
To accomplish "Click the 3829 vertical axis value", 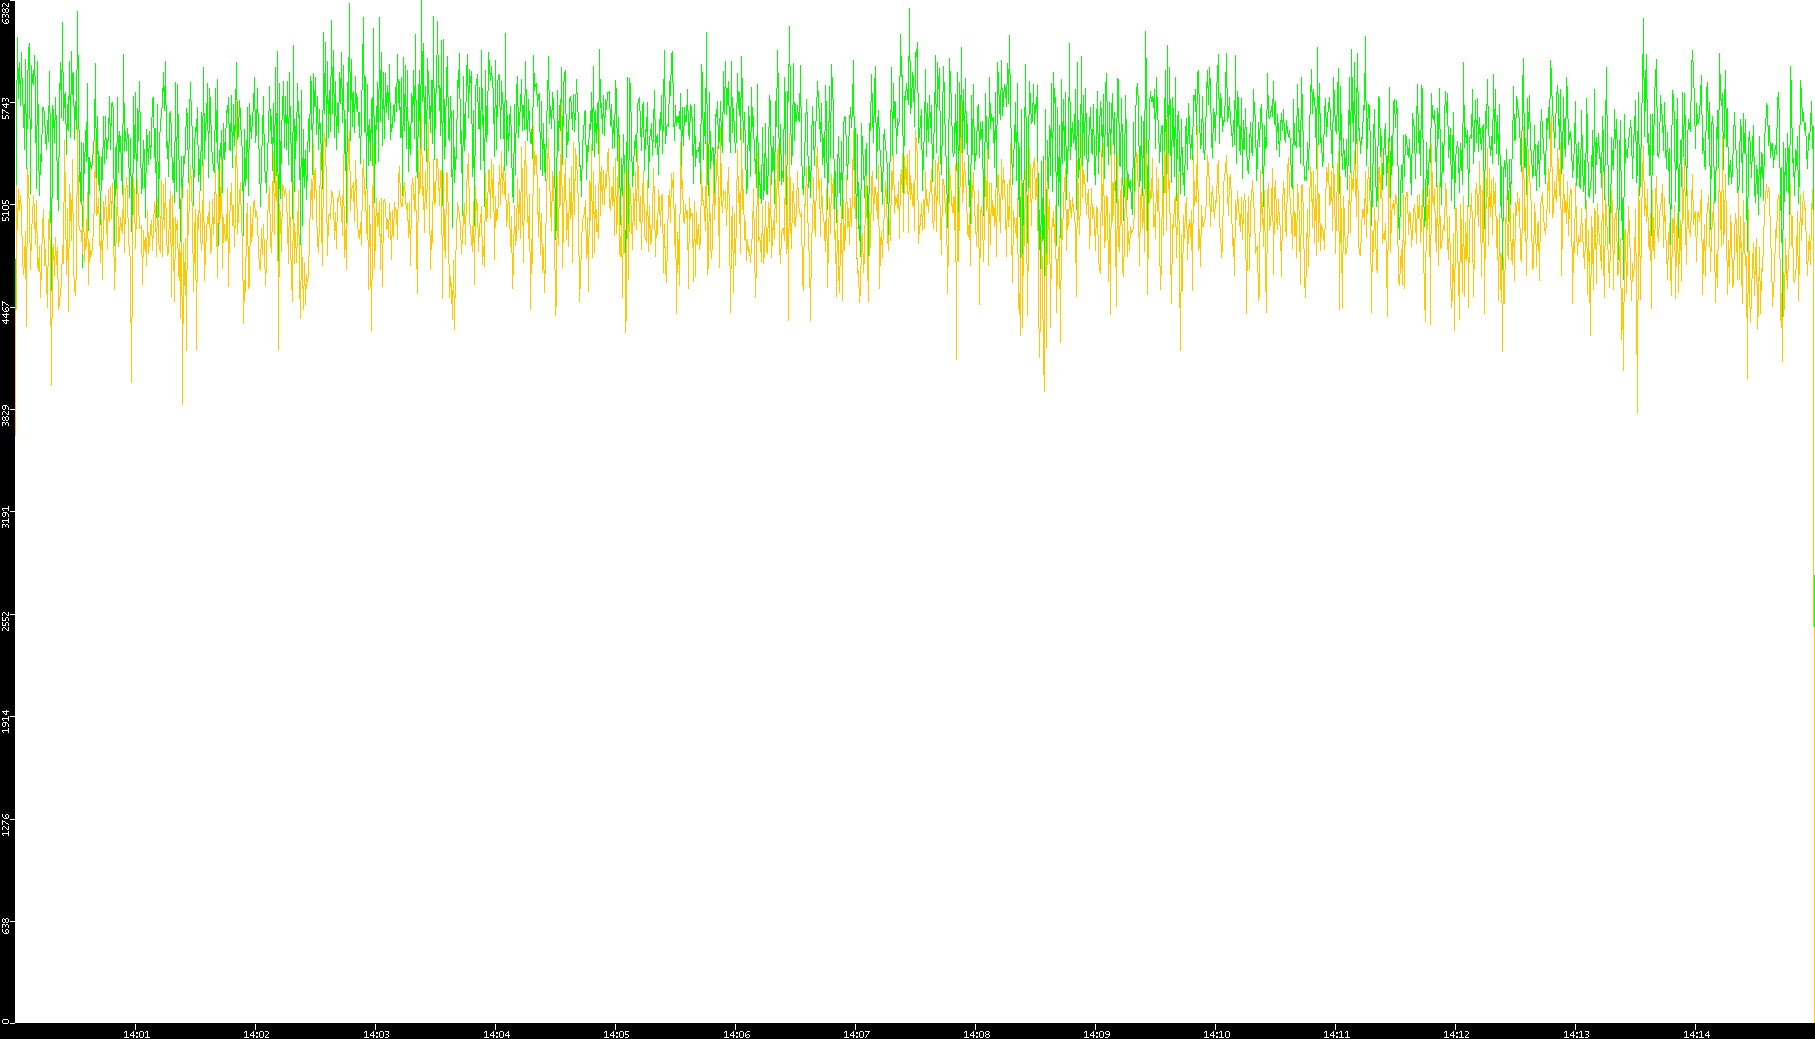I will coord(6,415).
